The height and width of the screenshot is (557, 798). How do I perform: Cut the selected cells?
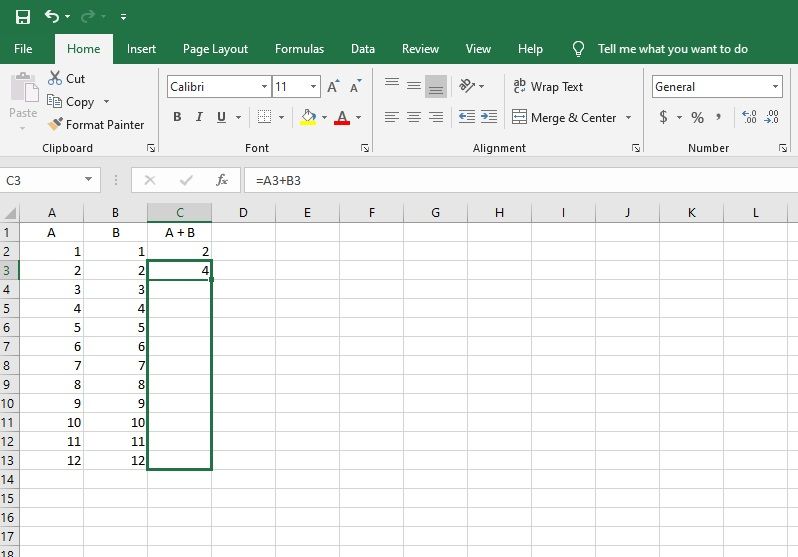(x=67, y=78)
